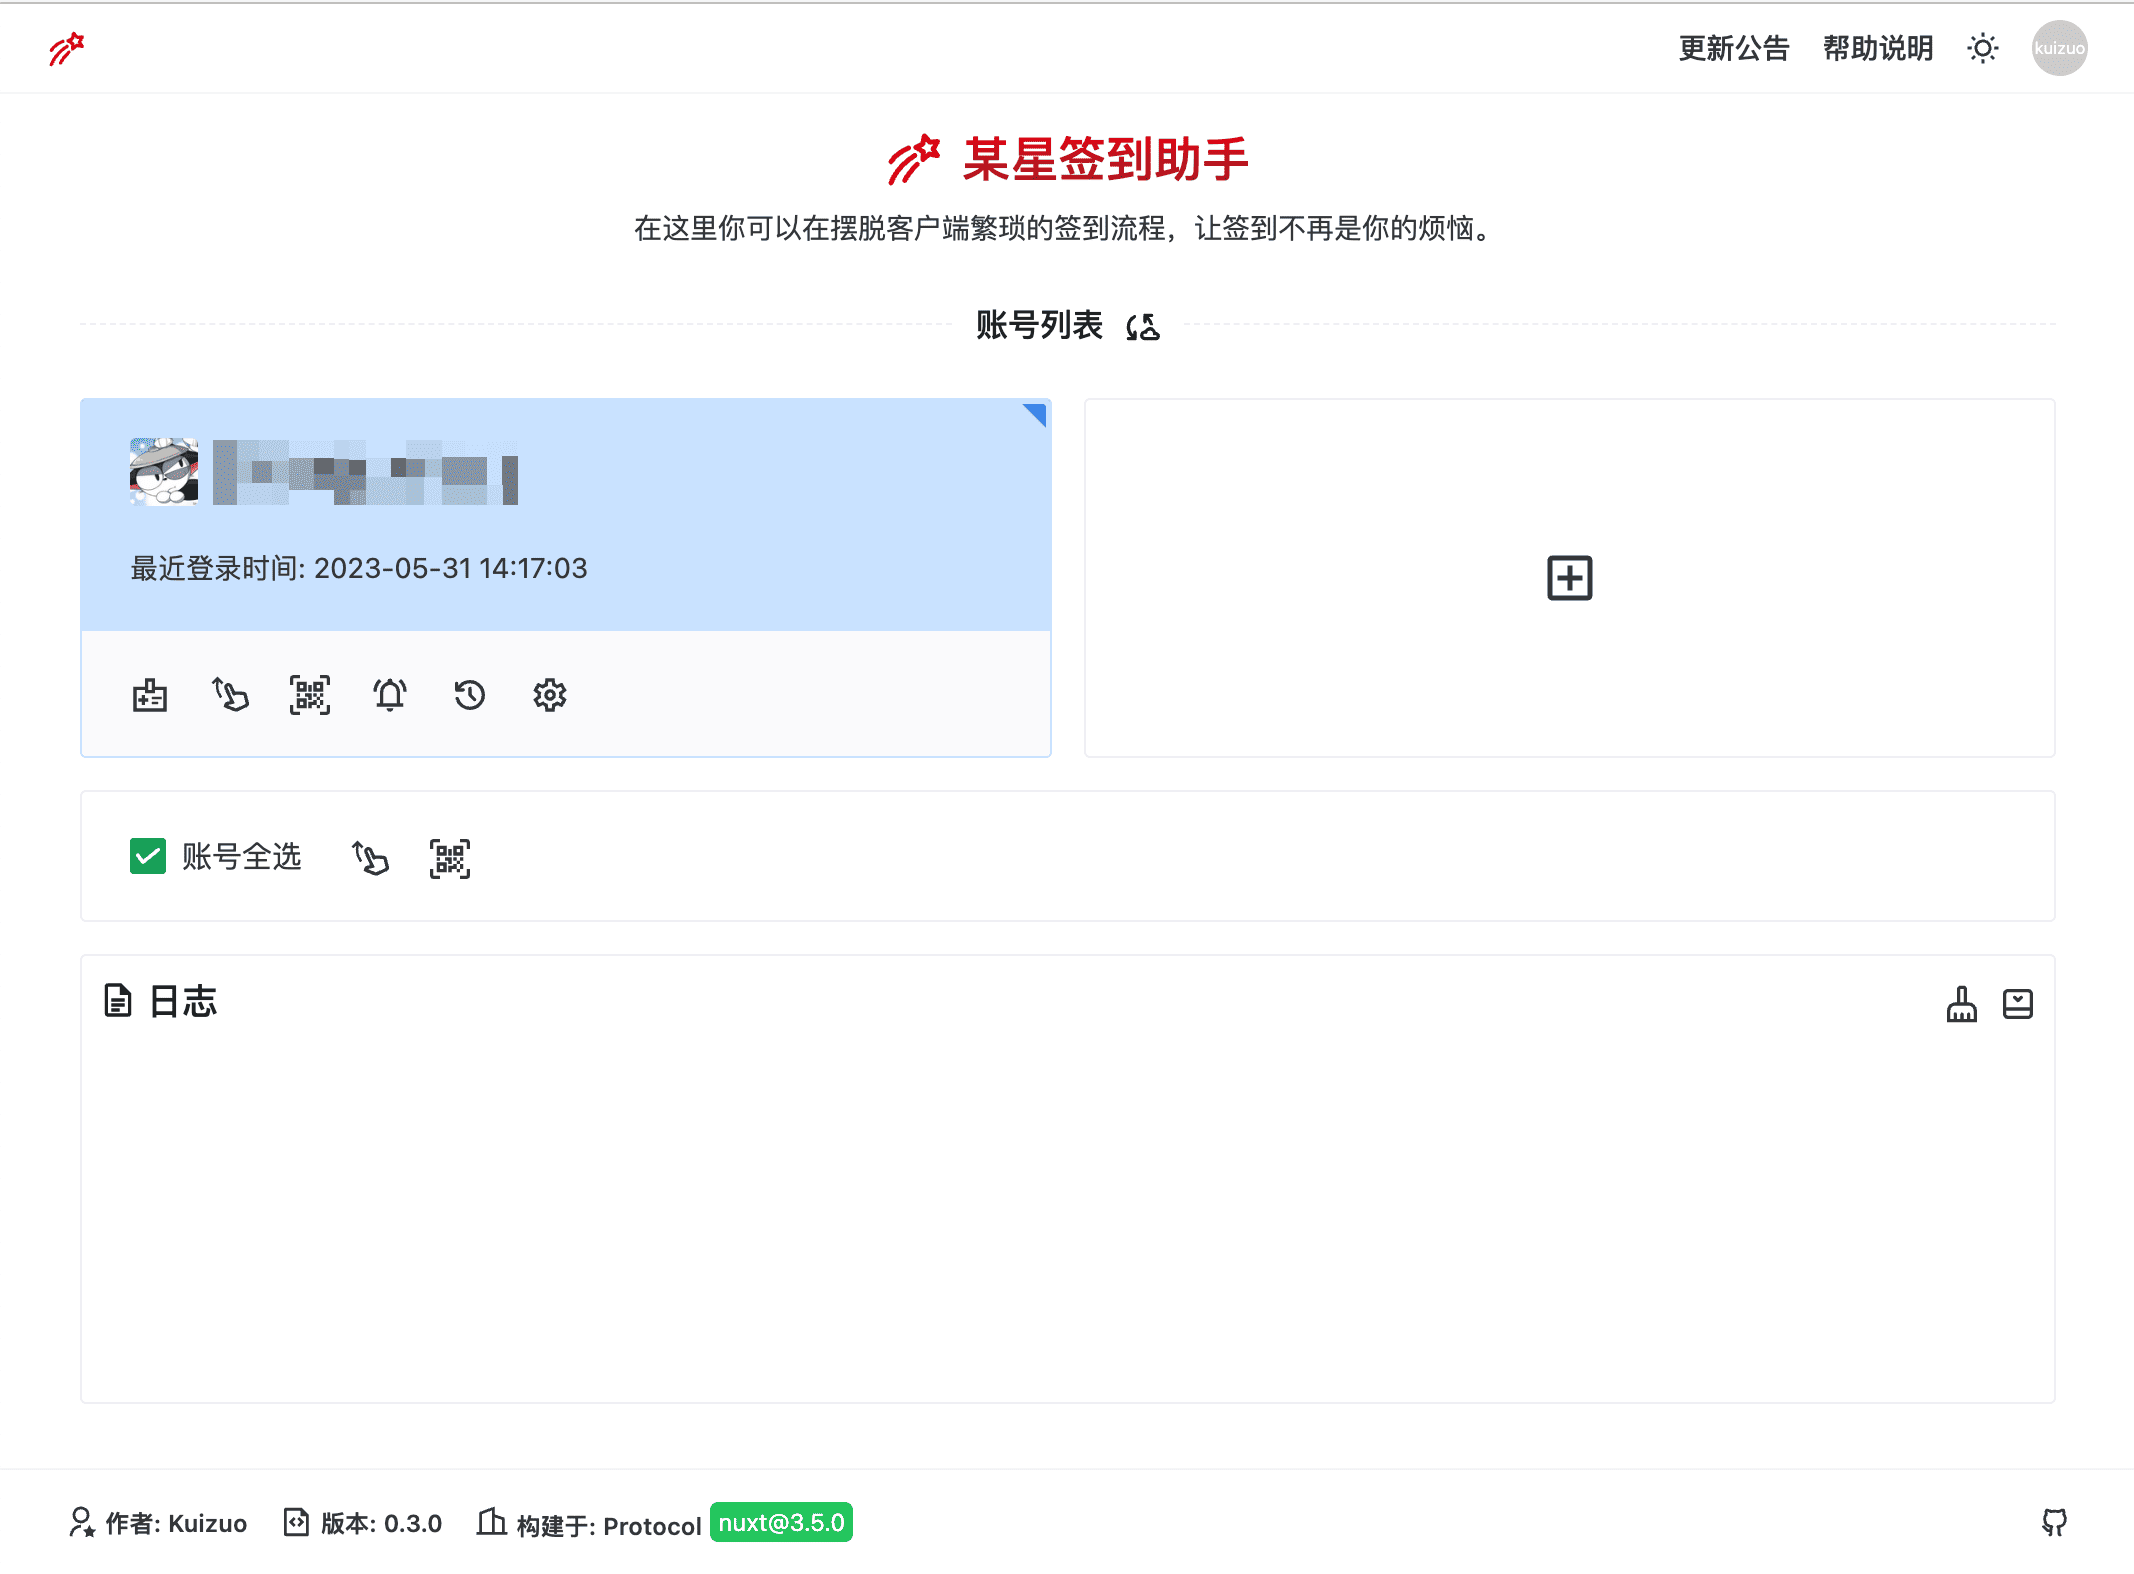This screenshot has height=1574, width=2134.
Task: Clear the log with the broom icon
Action: [1961, 1004]
